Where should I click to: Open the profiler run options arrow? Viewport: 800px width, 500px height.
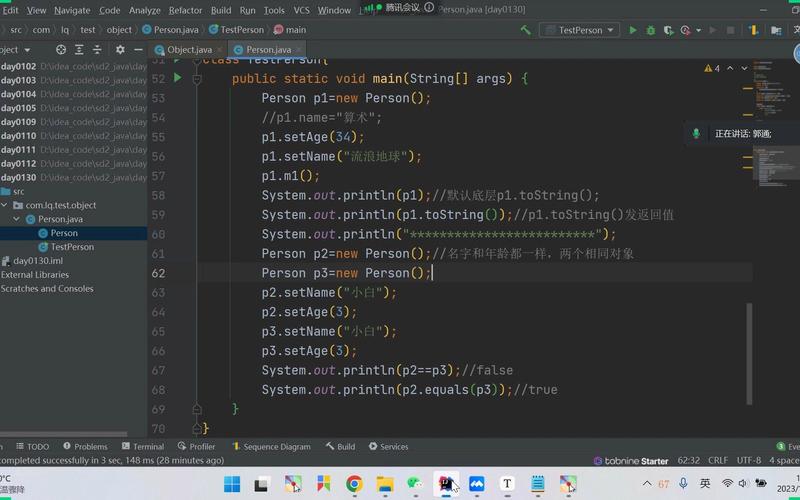click(698, 30)
